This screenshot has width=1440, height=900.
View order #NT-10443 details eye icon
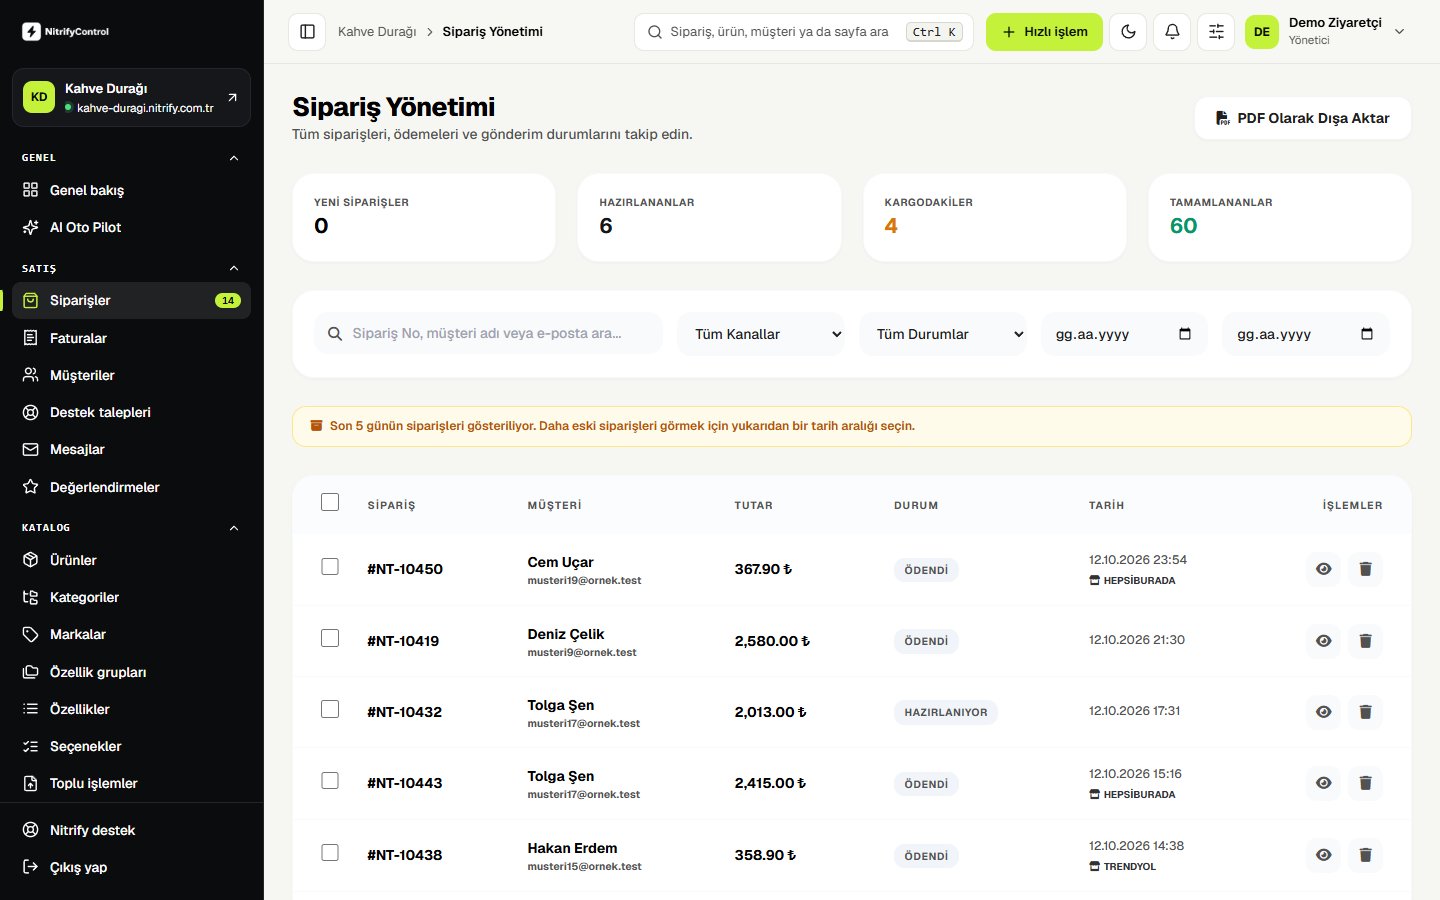tap(1323, 783)
